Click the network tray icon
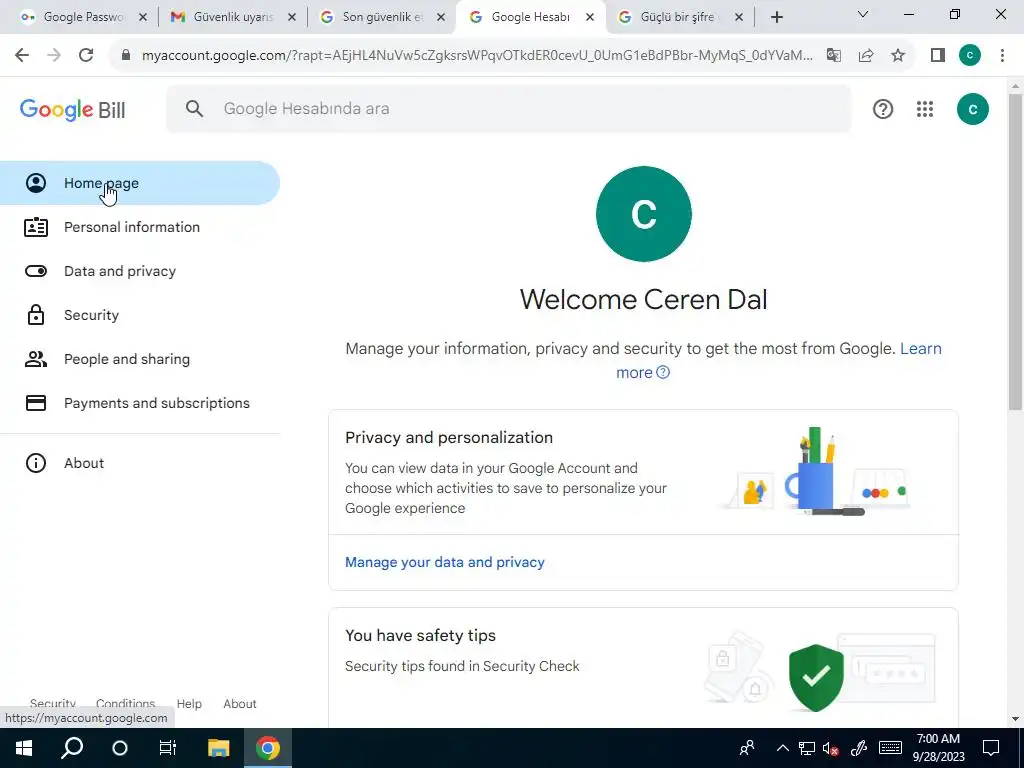 click(807, 748)
